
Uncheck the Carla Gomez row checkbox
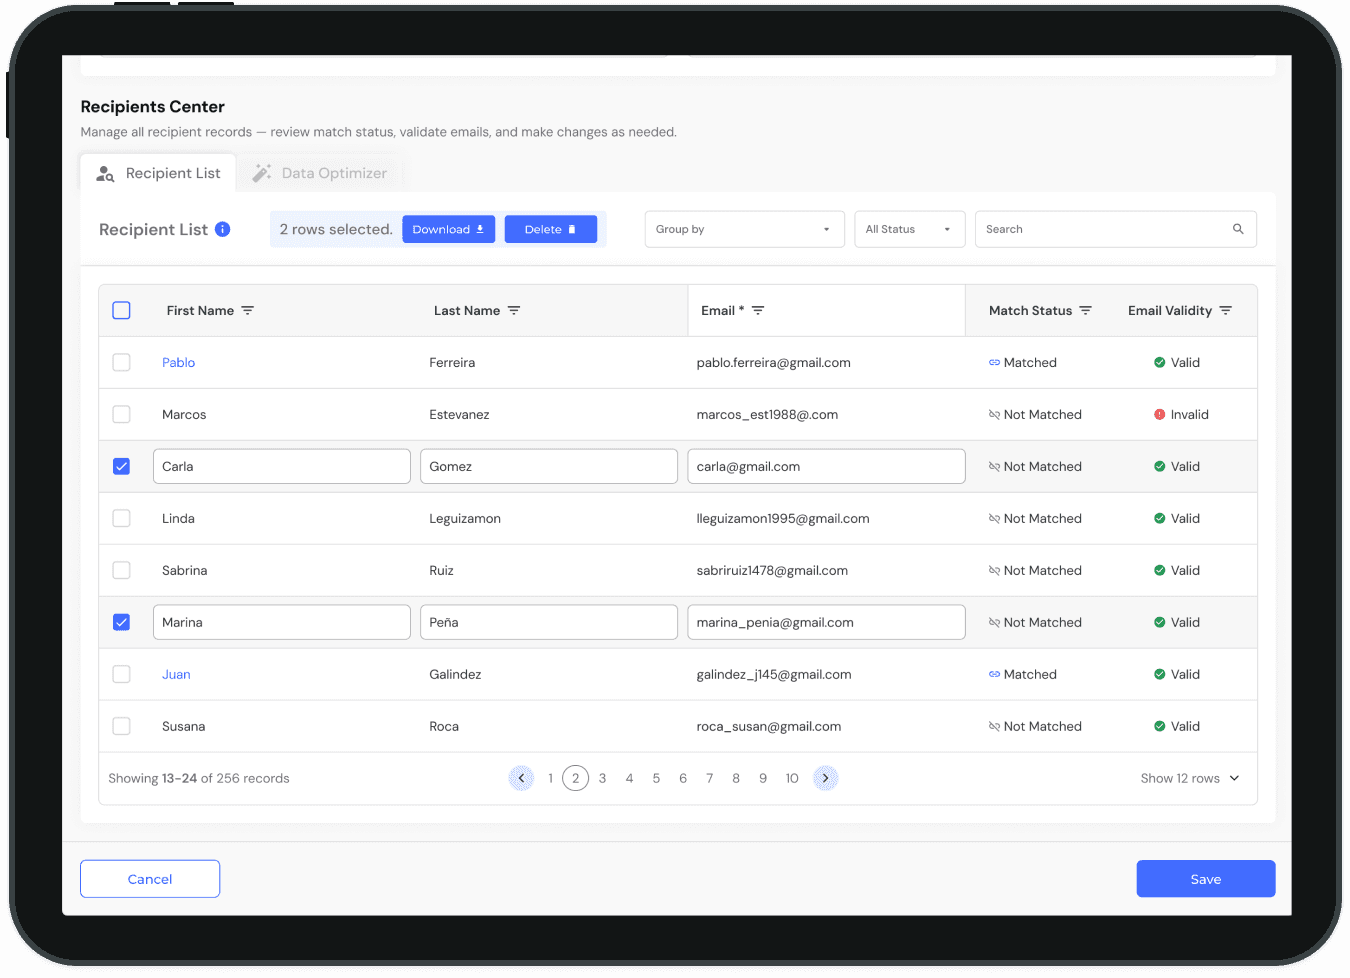[x=122, y=467]
